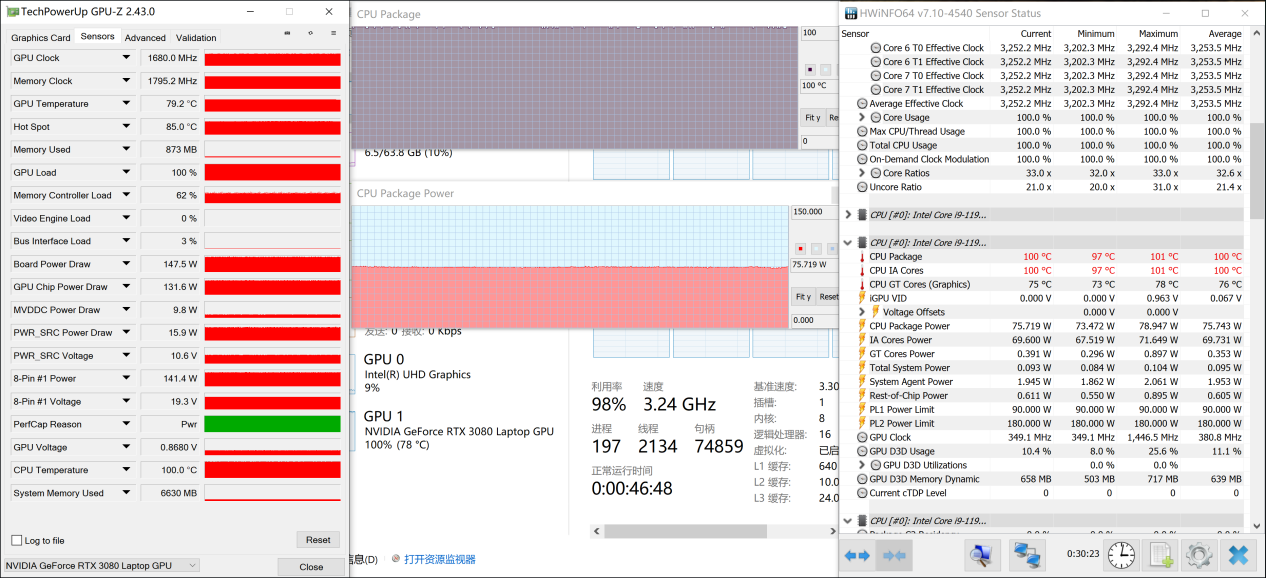Open the GPU-Z hamburger menu
The height and width of the screenshot is (578, 1266).
click(x=333, y=33)
